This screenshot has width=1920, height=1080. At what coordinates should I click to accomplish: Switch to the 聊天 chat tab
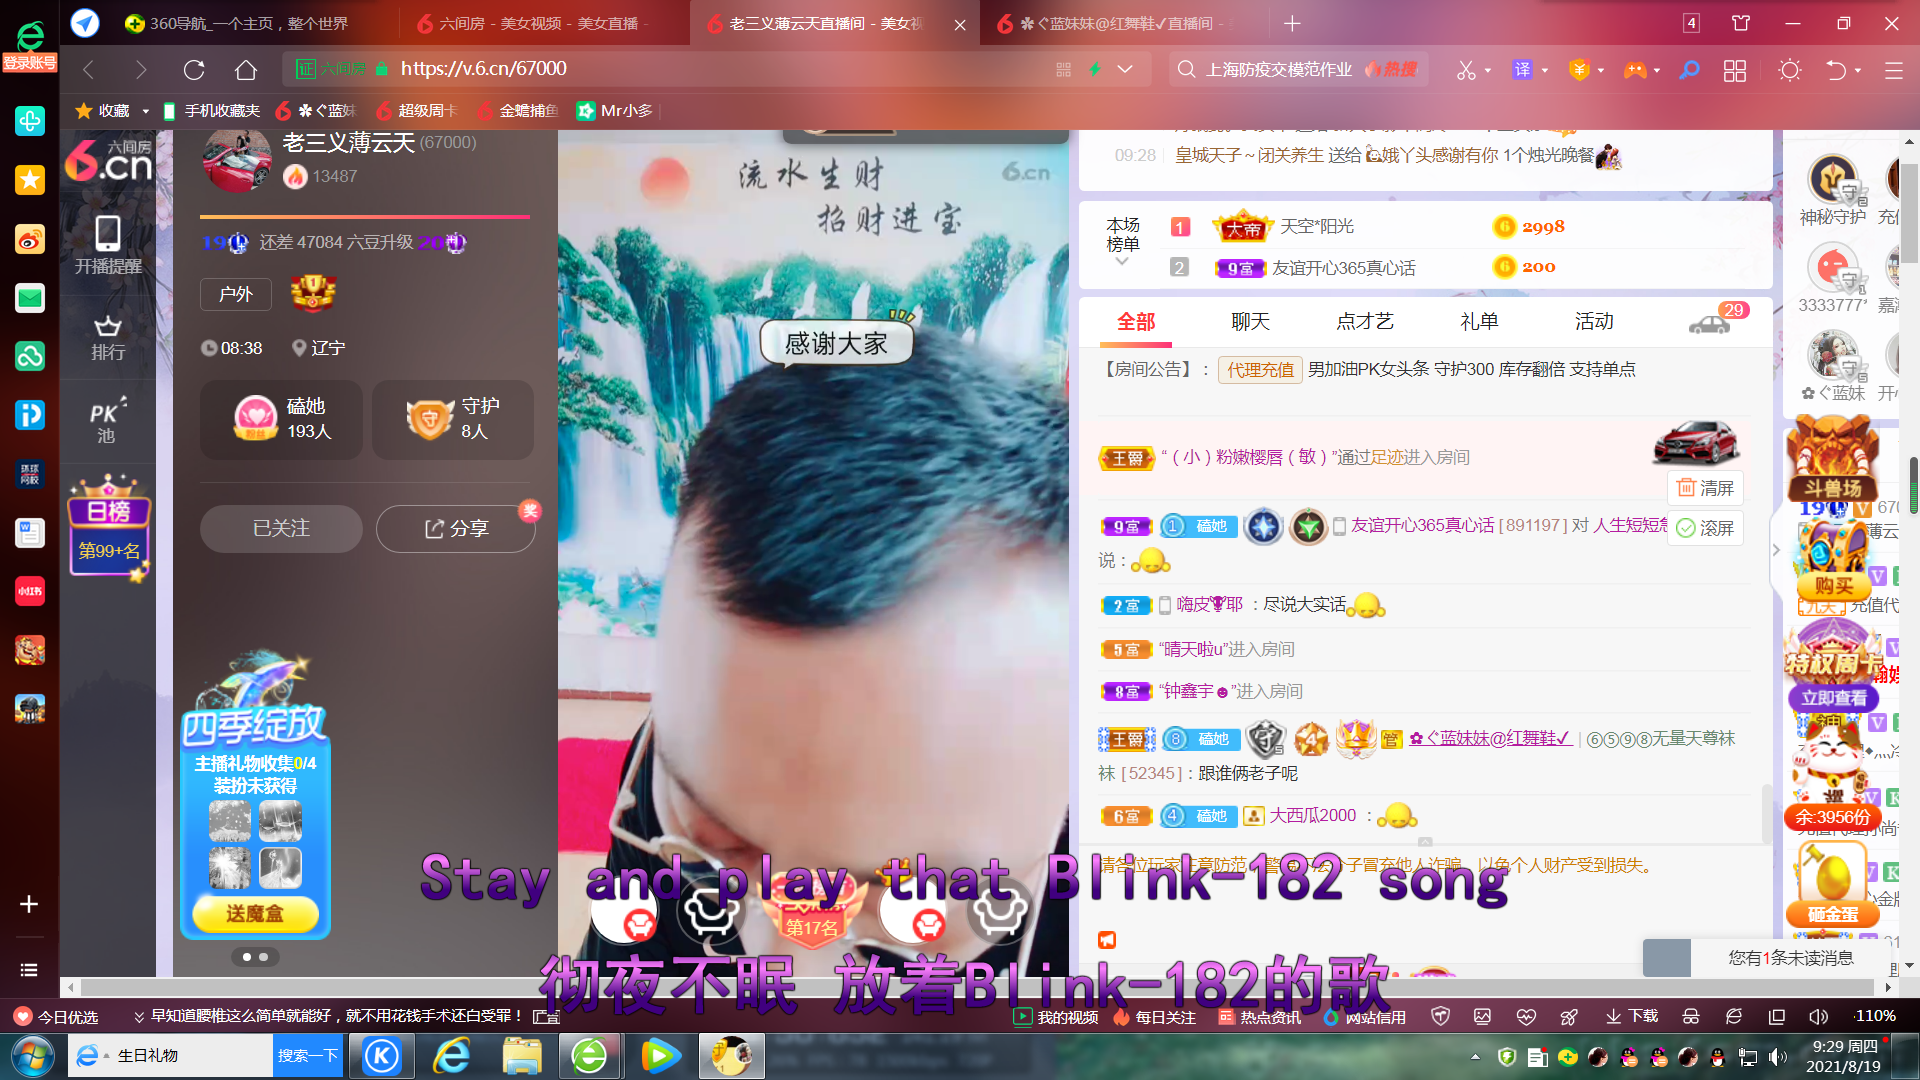[1250, 321]
